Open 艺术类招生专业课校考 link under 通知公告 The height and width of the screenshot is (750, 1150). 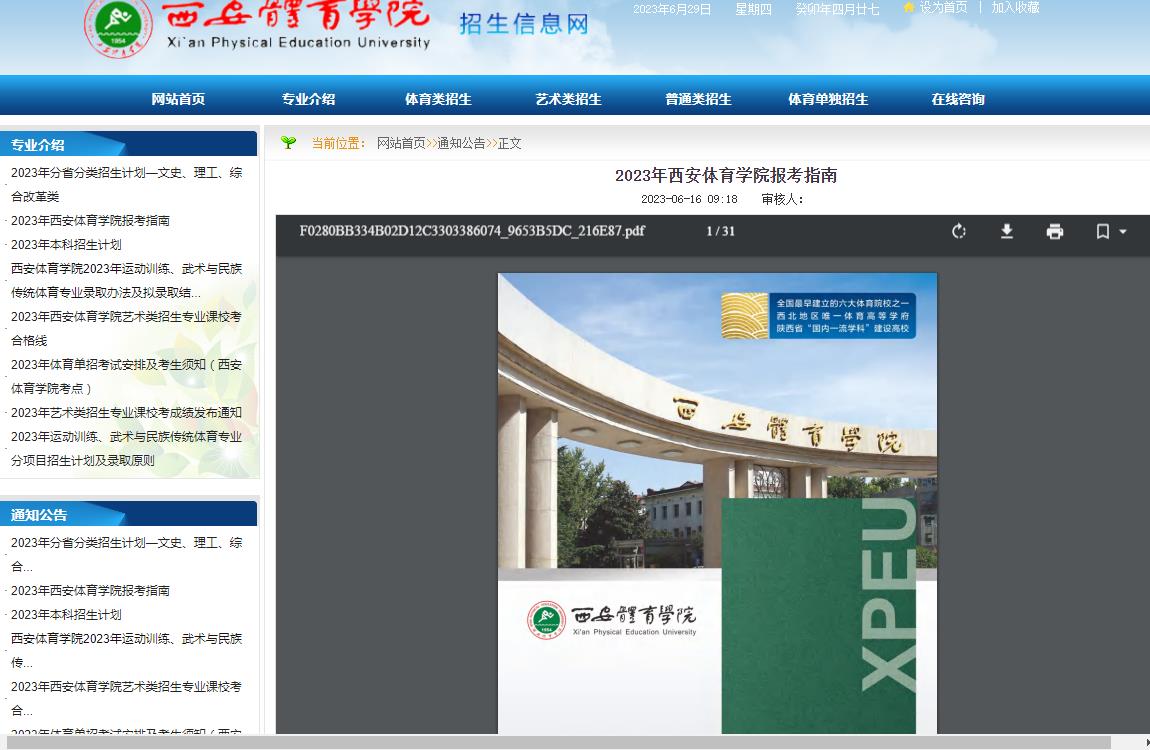coord(126,698)
